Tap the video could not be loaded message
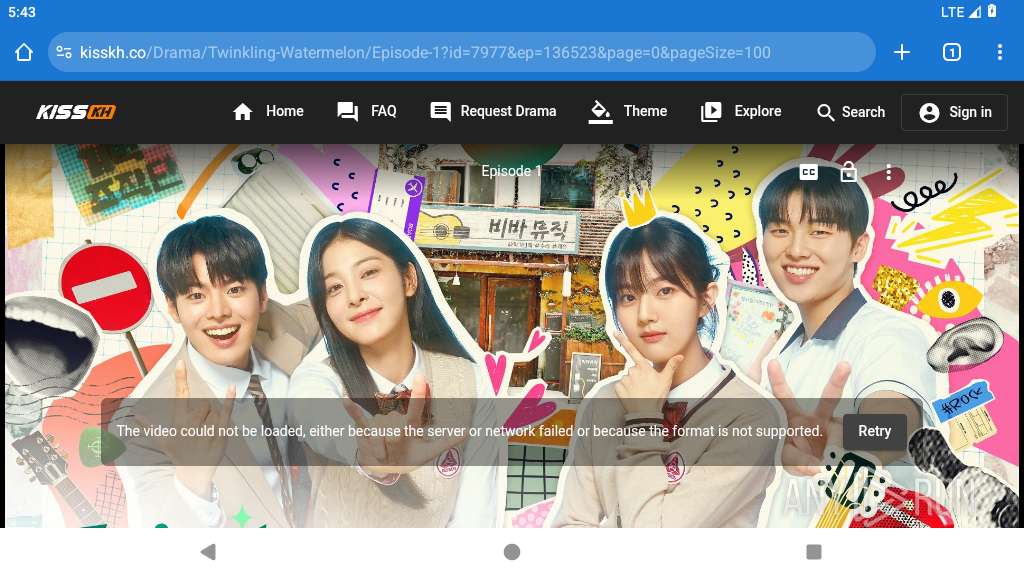This screenshot has width=1024, height=576. point(469,431)
